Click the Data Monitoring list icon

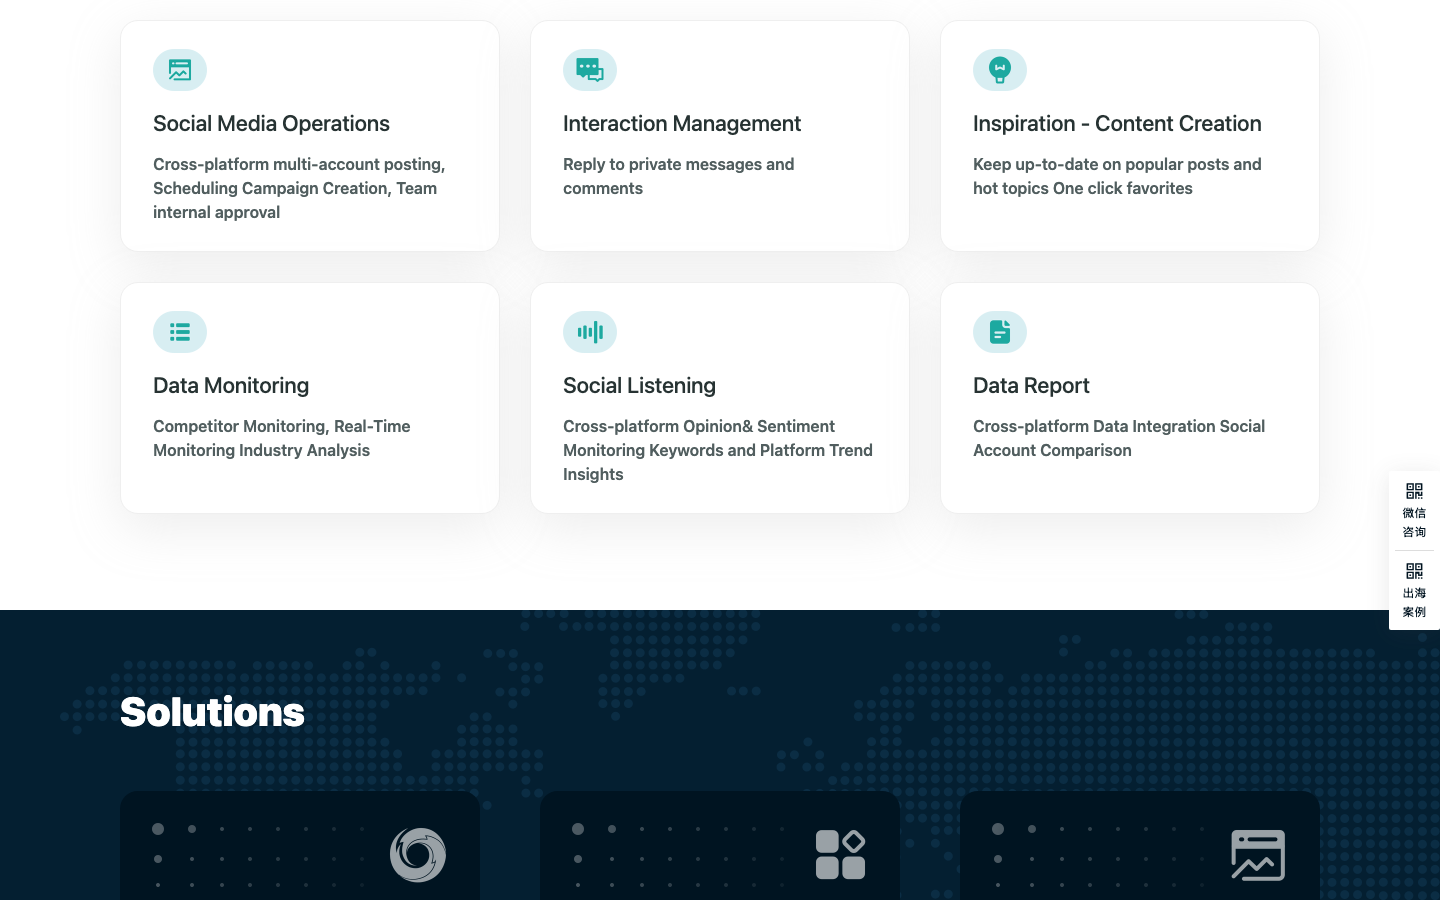click(x=180, y=332)
